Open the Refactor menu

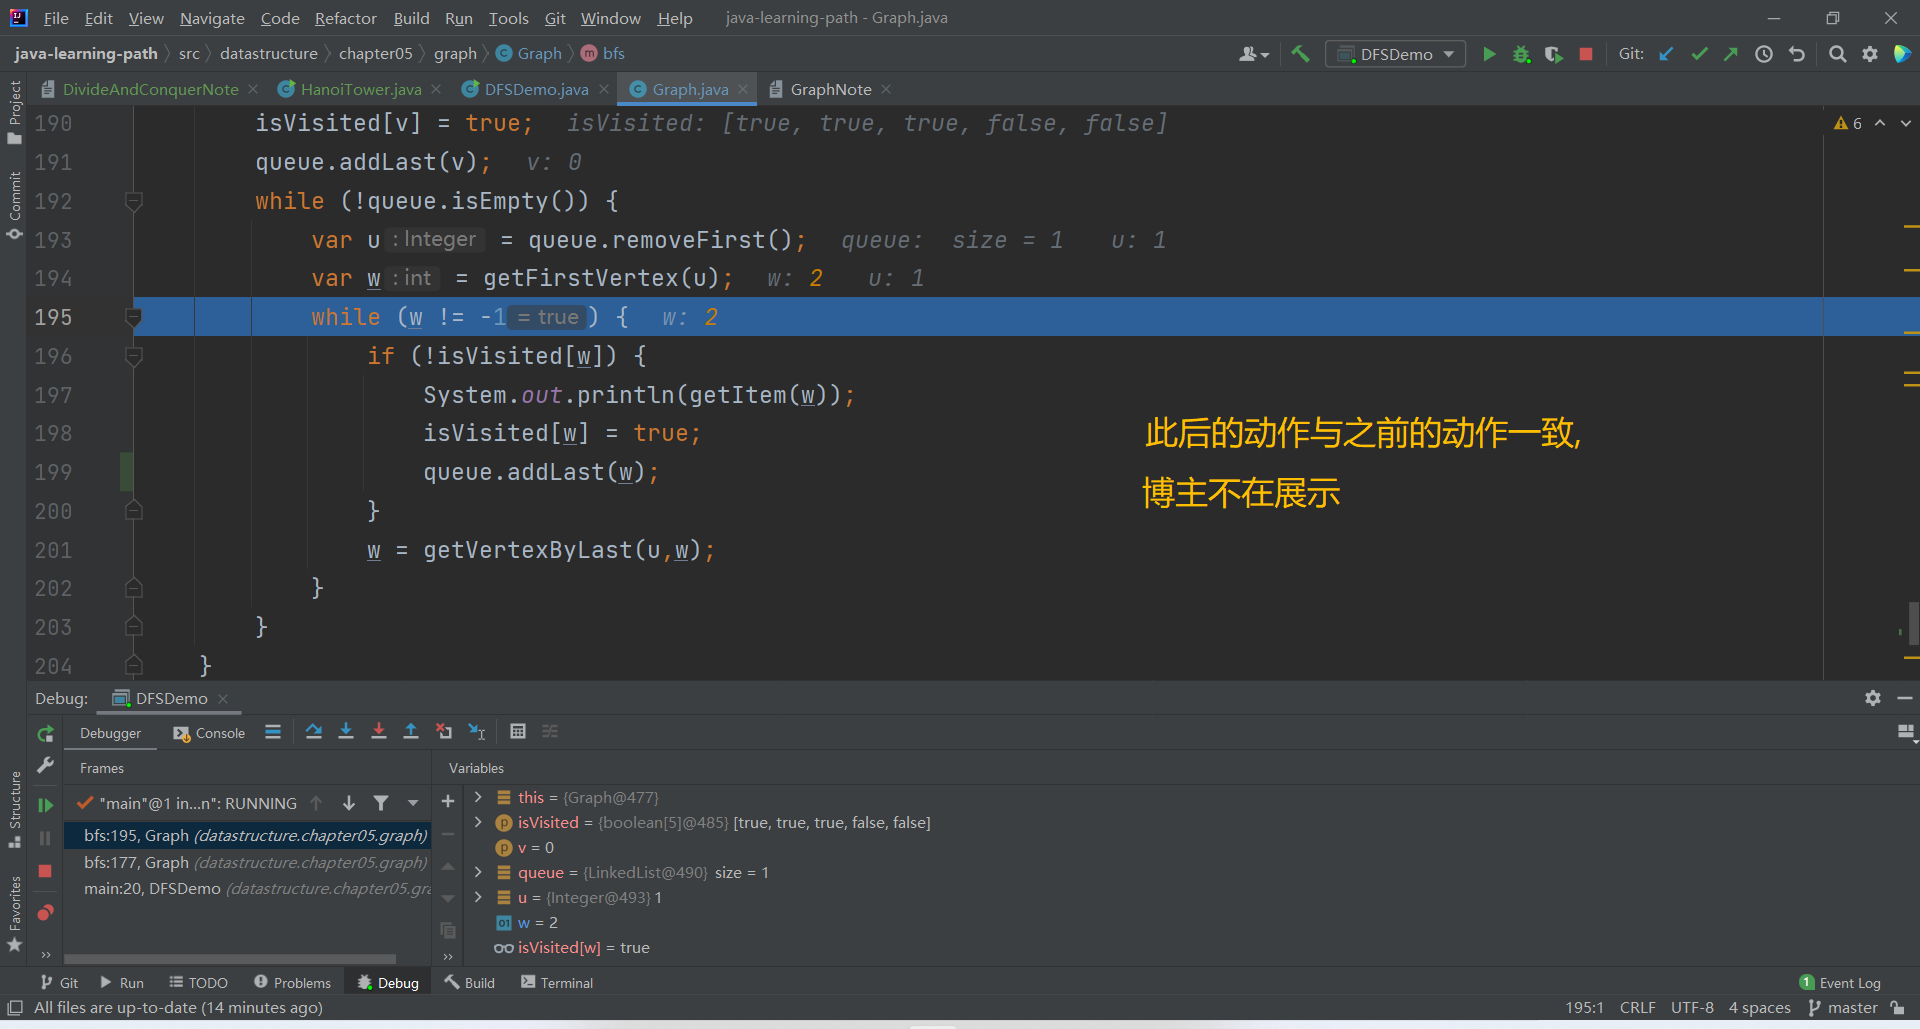(x=345, y=18)
